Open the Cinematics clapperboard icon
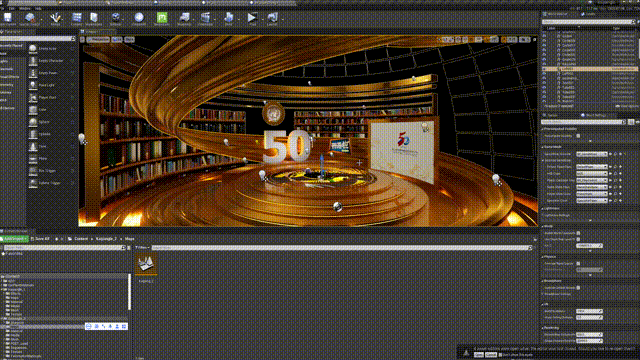Viewport: 640px width, 360px height. pyautogui.click(x=205, y=18)
